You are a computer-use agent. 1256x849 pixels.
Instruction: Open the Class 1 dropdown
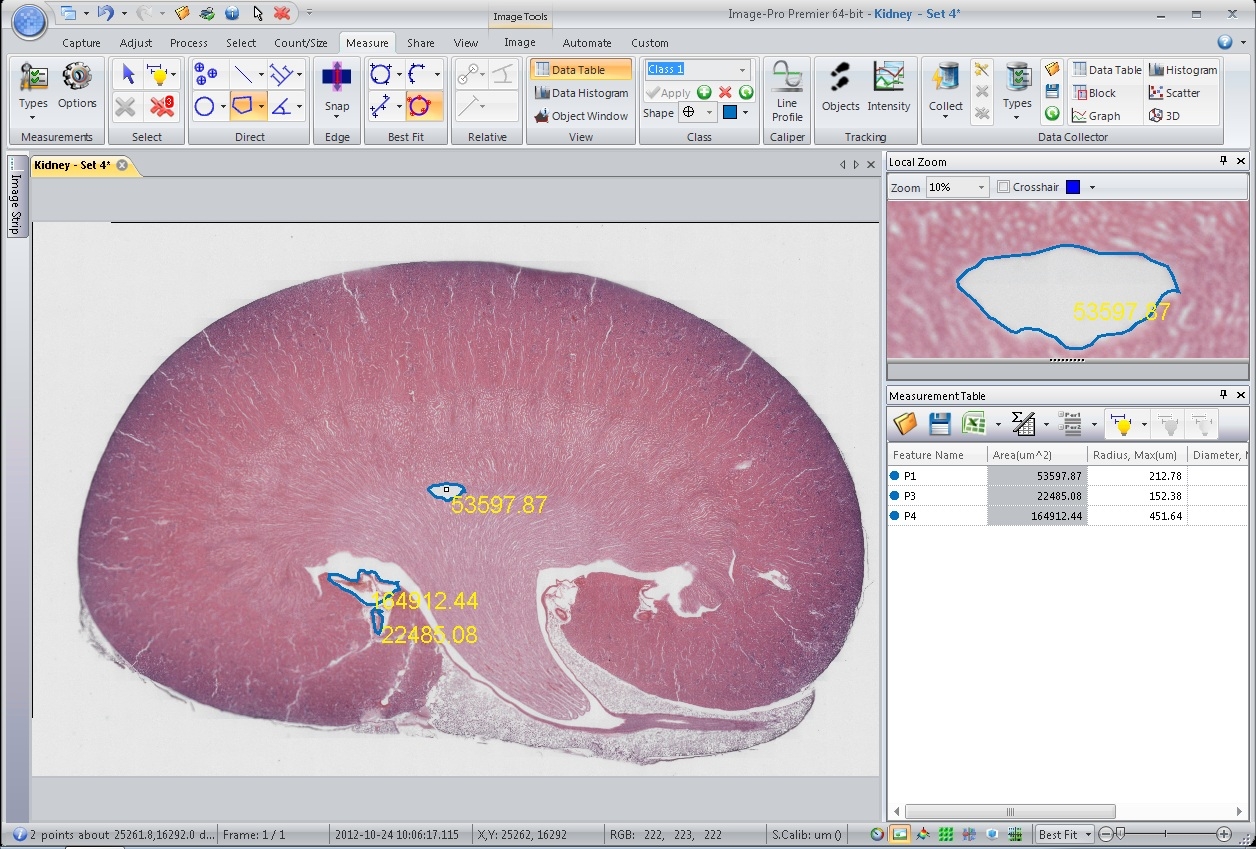[x=740, y=70]
